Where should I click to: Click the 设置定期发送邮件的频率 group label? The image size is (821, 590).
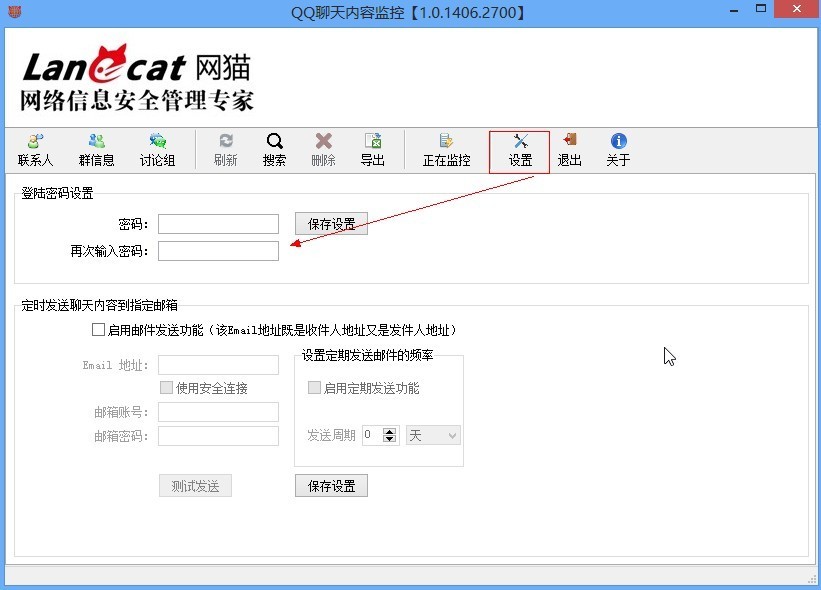click(368, 355)
